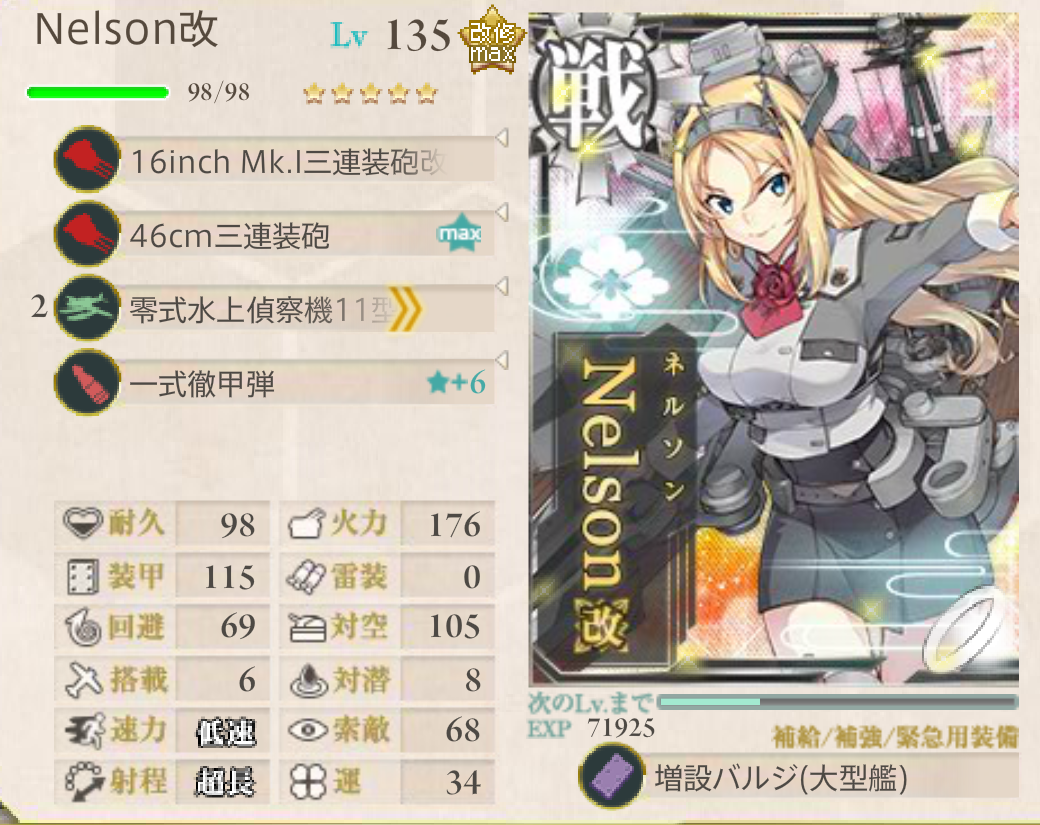Click the red main gun icon for 16inch Mk.I
This screenshot has height=825, width=1040.
[88, 159]
